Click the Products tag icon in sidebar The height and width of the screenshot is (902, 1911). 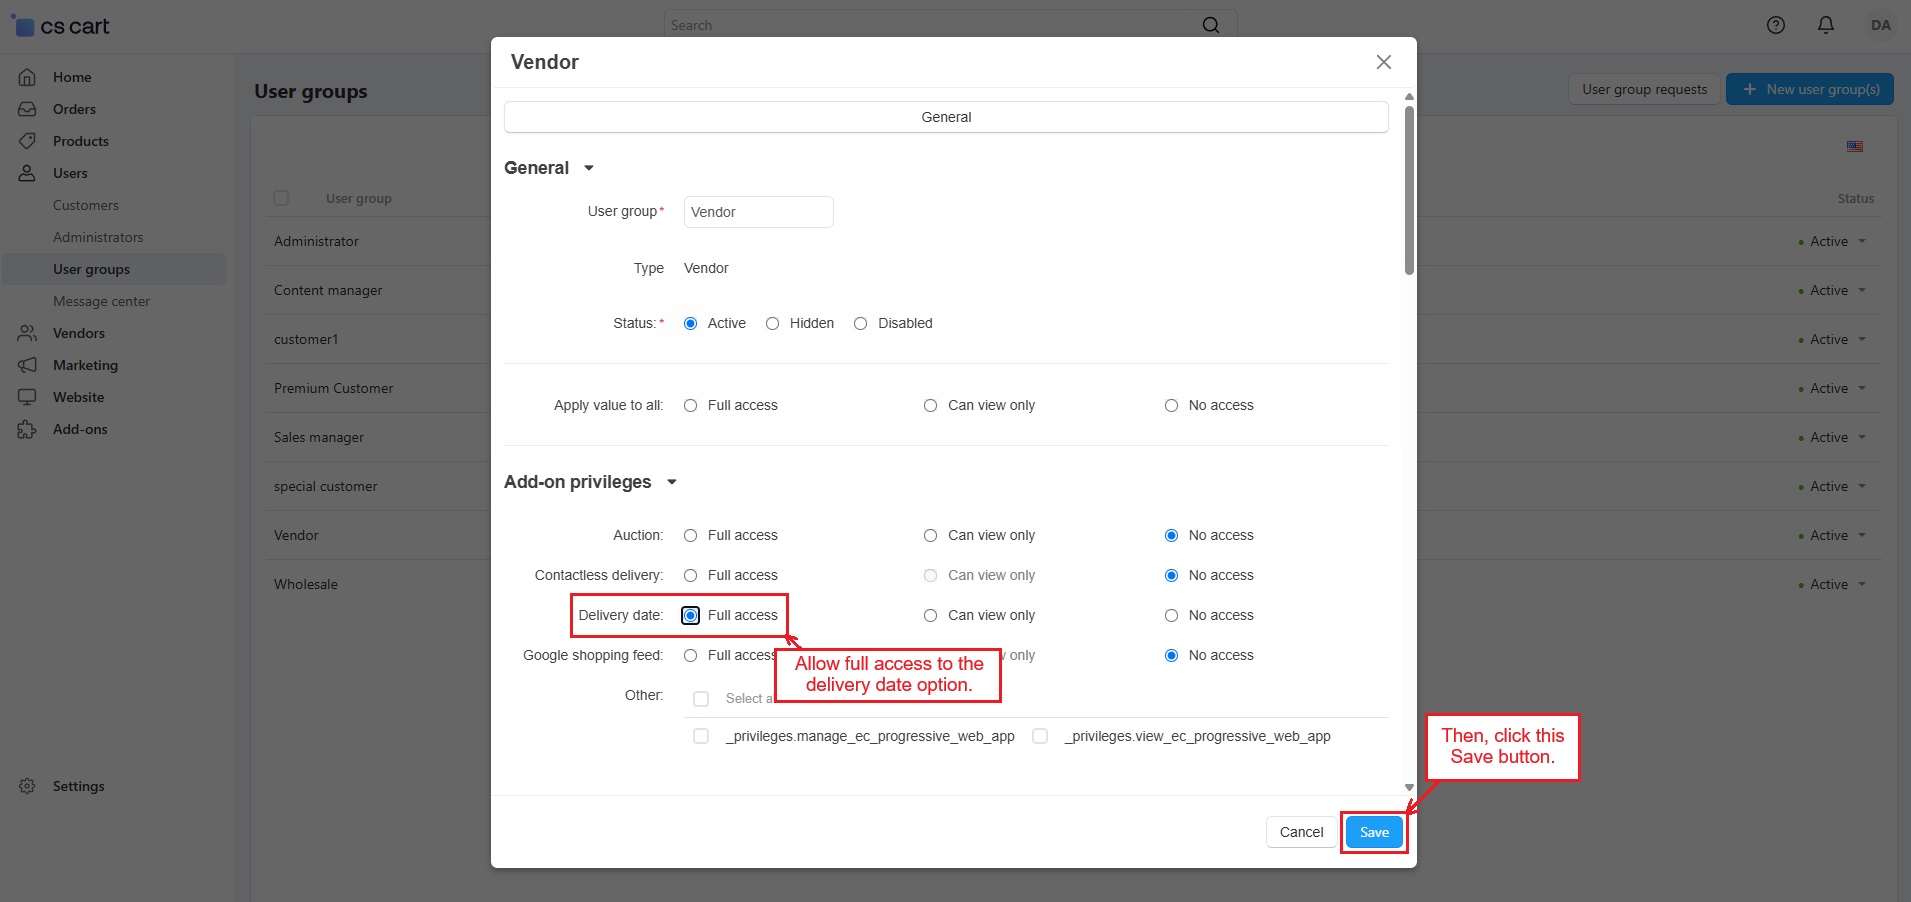27,141
